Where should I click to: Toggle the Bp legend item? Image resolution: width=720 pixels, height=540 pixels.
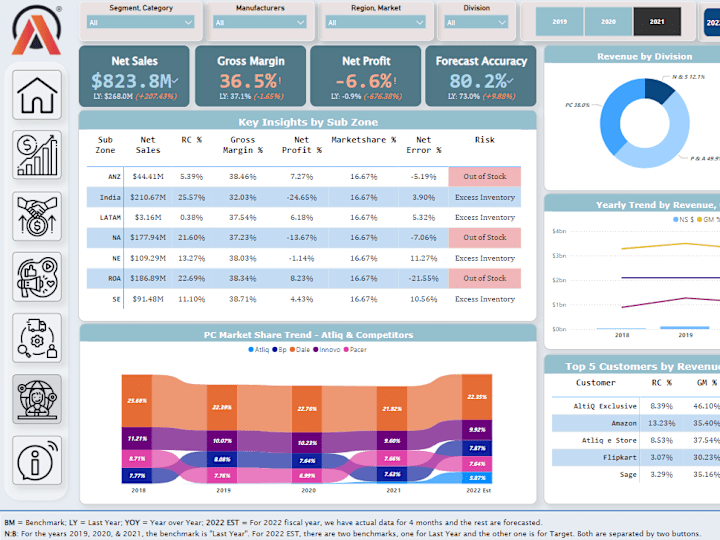[x=279, y=349]
